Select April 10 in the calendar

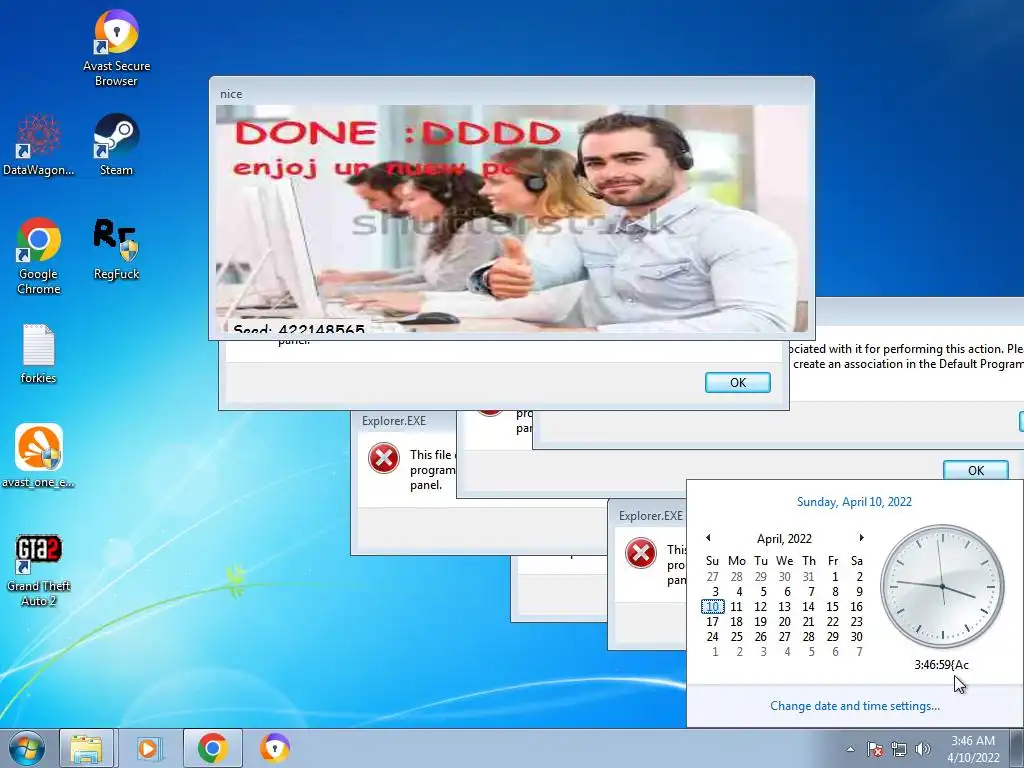tap(712, 607)
